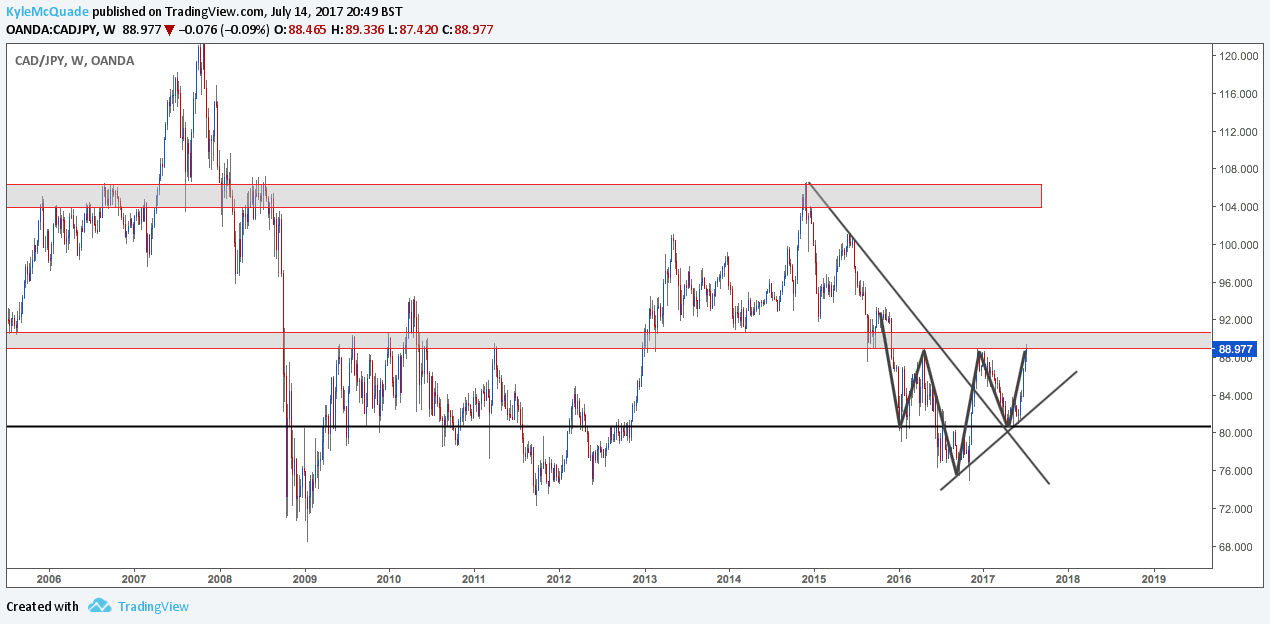Image resolution: width=1270 pixels, height=624 pixels.
Task: Click the 2015 label on the time axis
Action: point(814,579)
